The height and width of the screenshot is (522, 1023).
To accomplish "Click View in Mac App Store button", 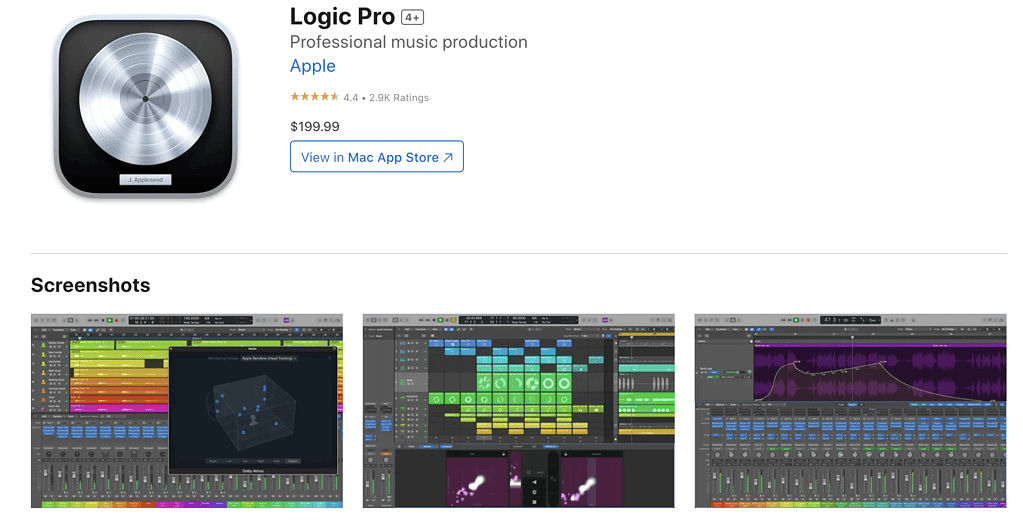I will [x=376, y=157].
